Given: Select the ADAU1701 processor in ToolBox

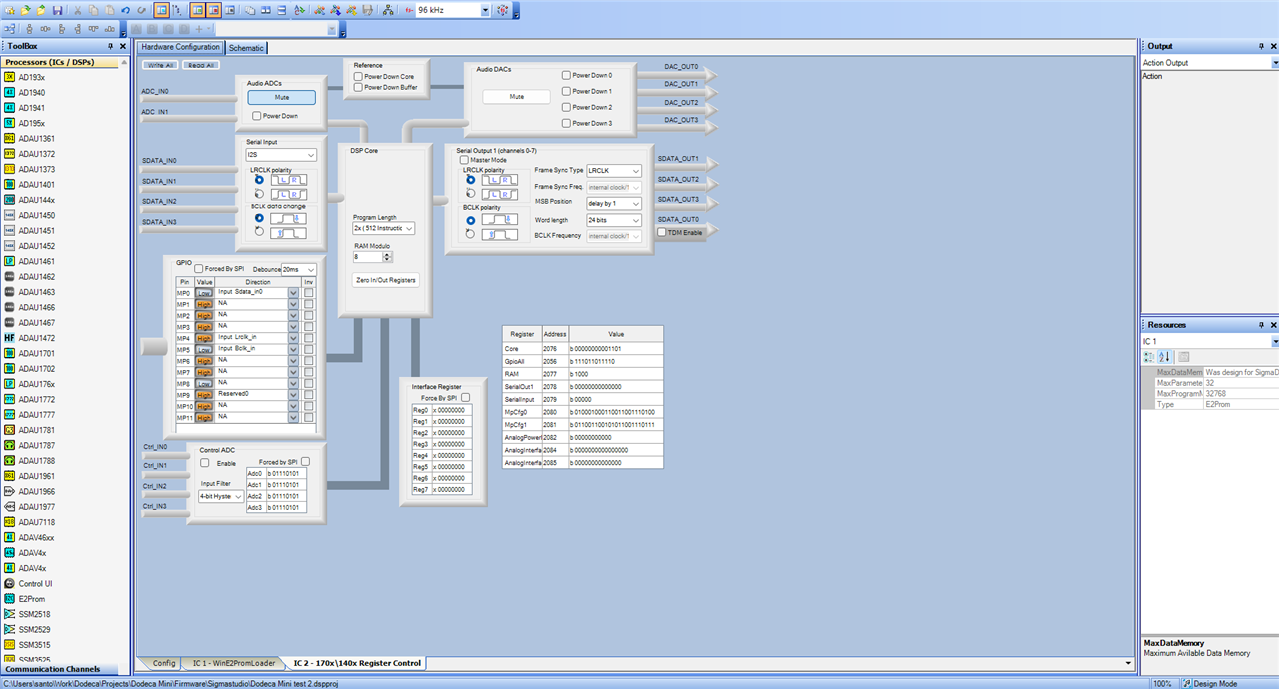Looking at the screenshot, I should (x=36, y=353).
